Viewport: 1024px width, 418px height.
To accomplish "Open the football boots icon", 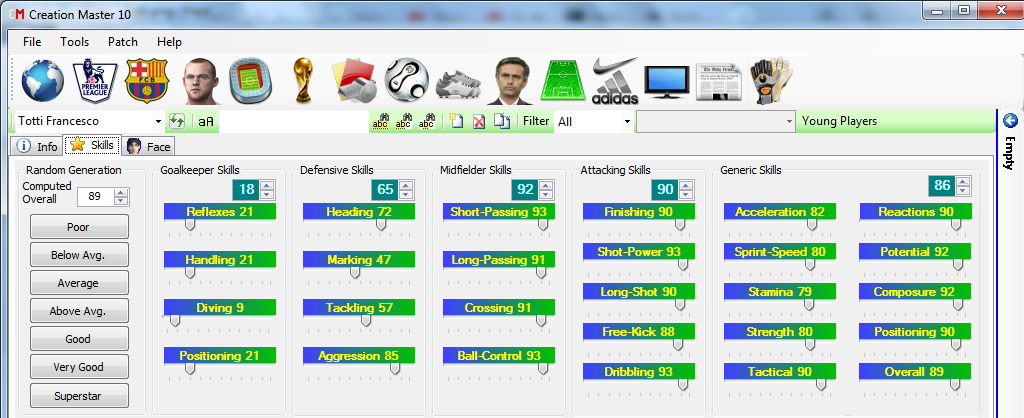I will [x=459, y=82].
